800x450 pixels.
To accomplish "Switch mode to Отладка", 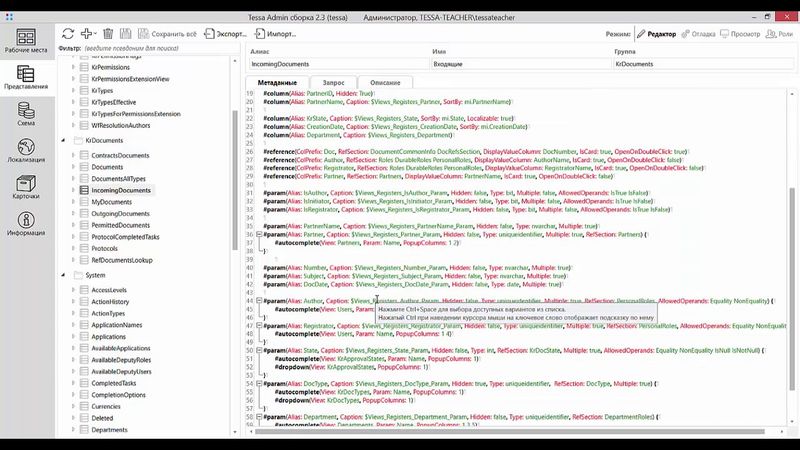I will click(x=699, y=33).
